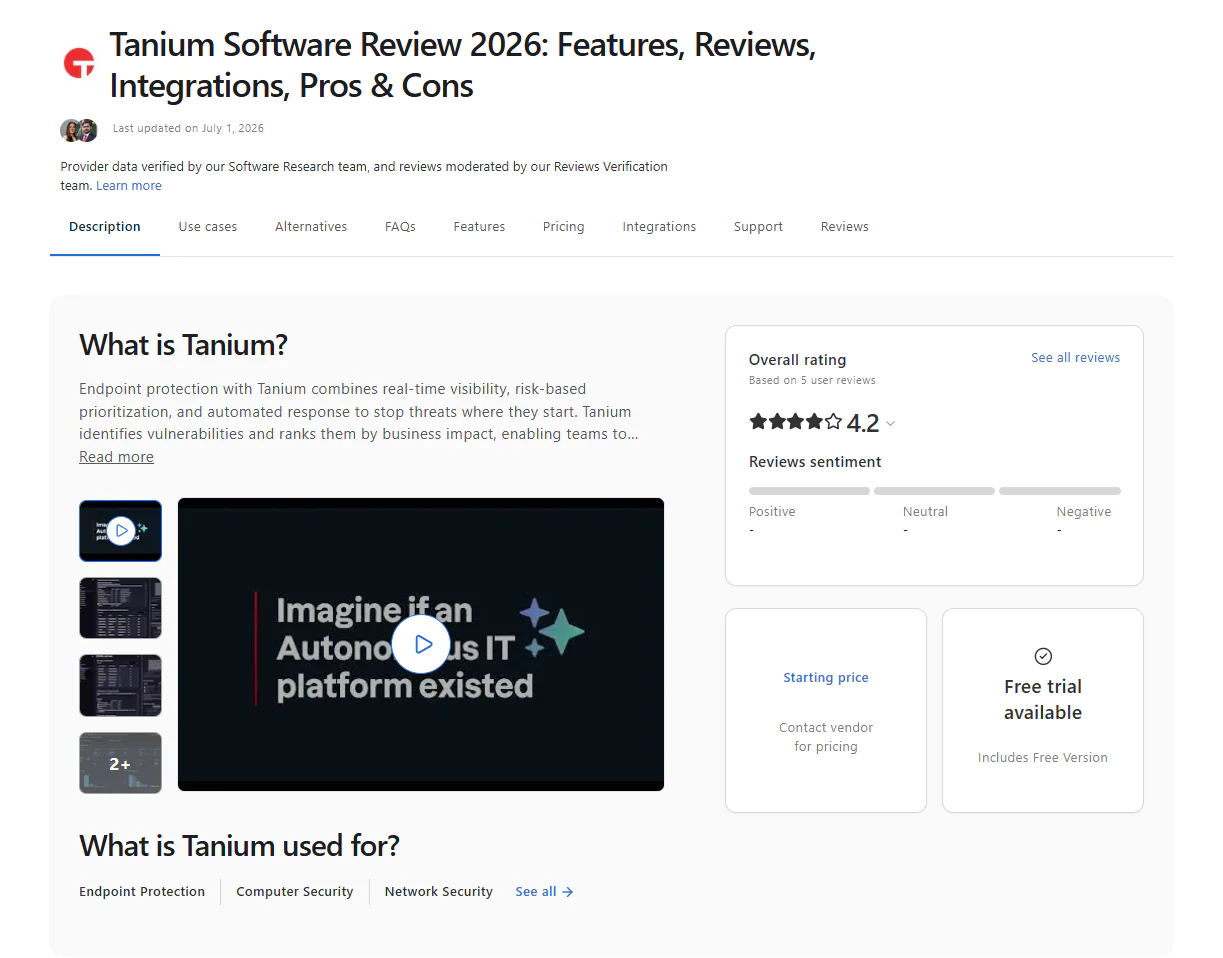Click the star rating icons
Viewport: 1223px width, 958px height.
(x=796, y=422)
